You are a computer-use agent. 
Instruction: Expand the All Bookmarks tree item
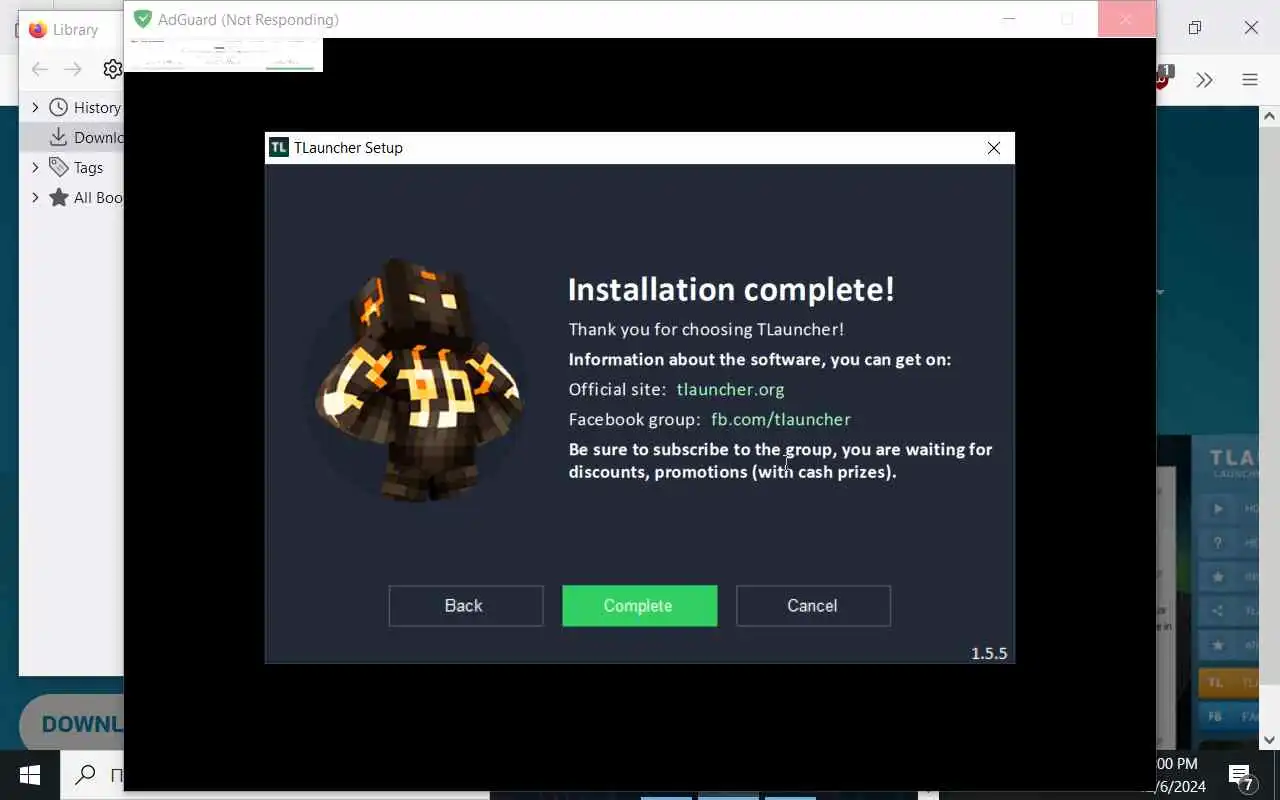click(35, 197)
